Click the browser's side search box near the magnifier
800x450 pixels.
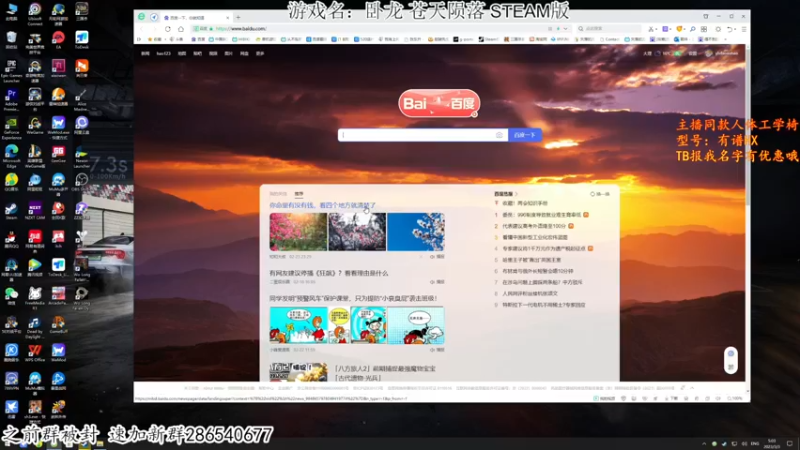(610, 29)
